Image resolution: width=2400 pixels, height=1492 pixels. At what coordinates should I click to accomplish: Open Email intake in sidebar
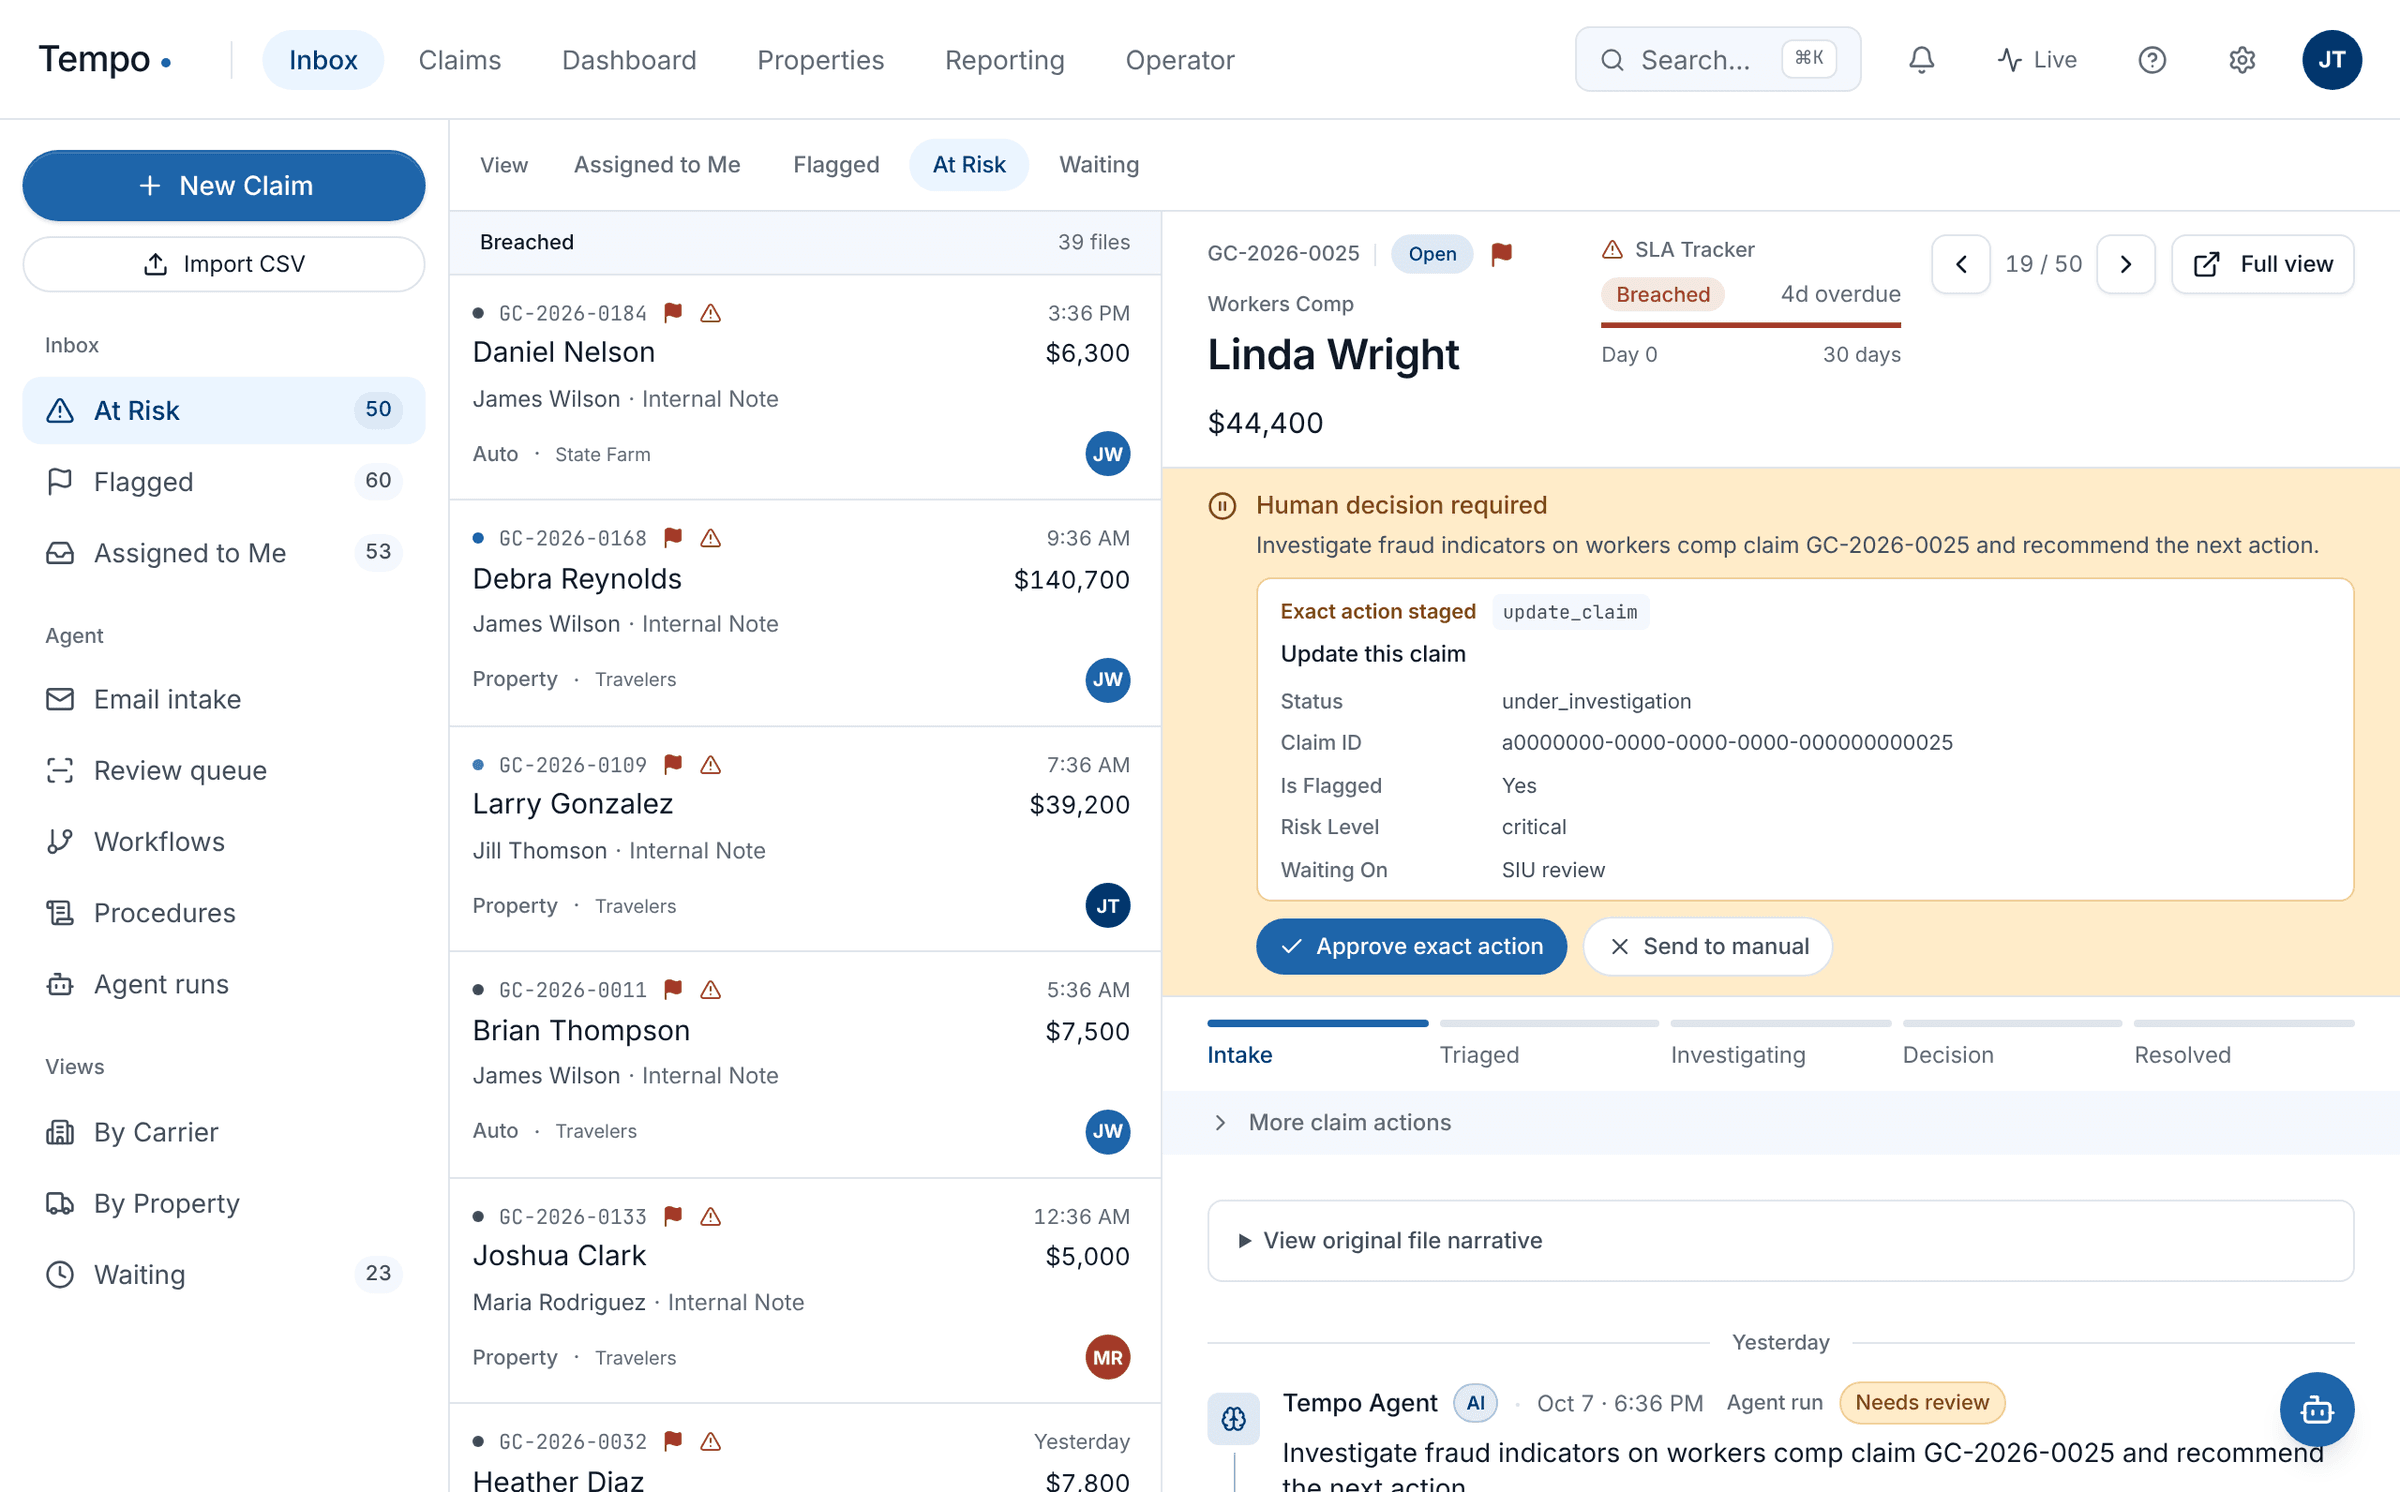pyautogui.click(x=224, y=699)
